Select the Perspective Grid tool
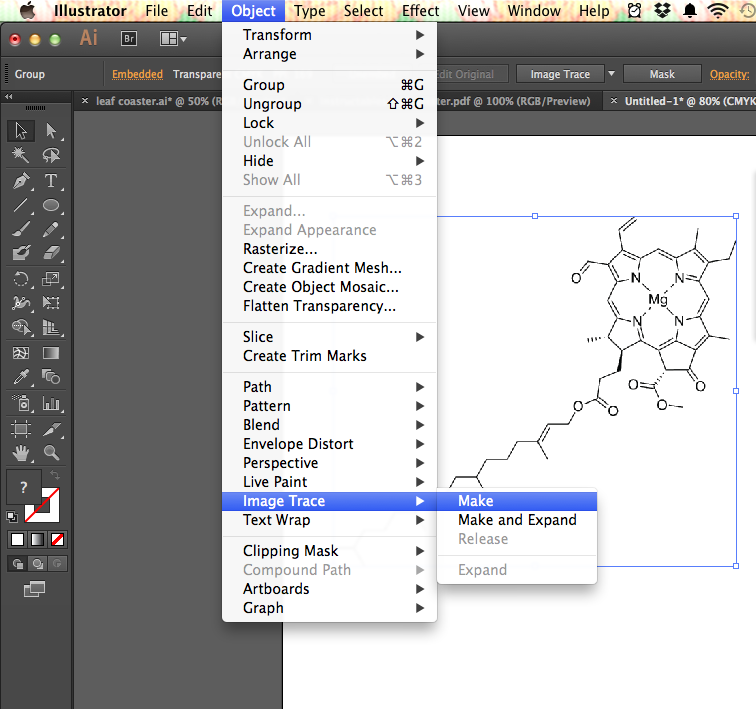Screen dimensions: 756x709 (x=51, y=327)
